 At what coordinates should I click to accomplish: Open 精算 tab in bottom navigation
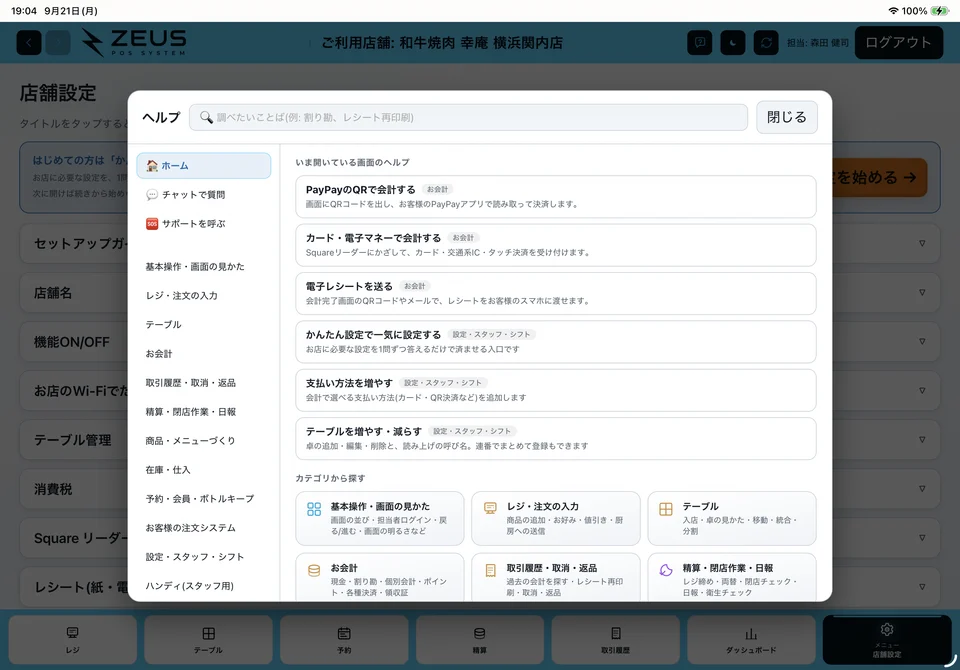(480, 640)
